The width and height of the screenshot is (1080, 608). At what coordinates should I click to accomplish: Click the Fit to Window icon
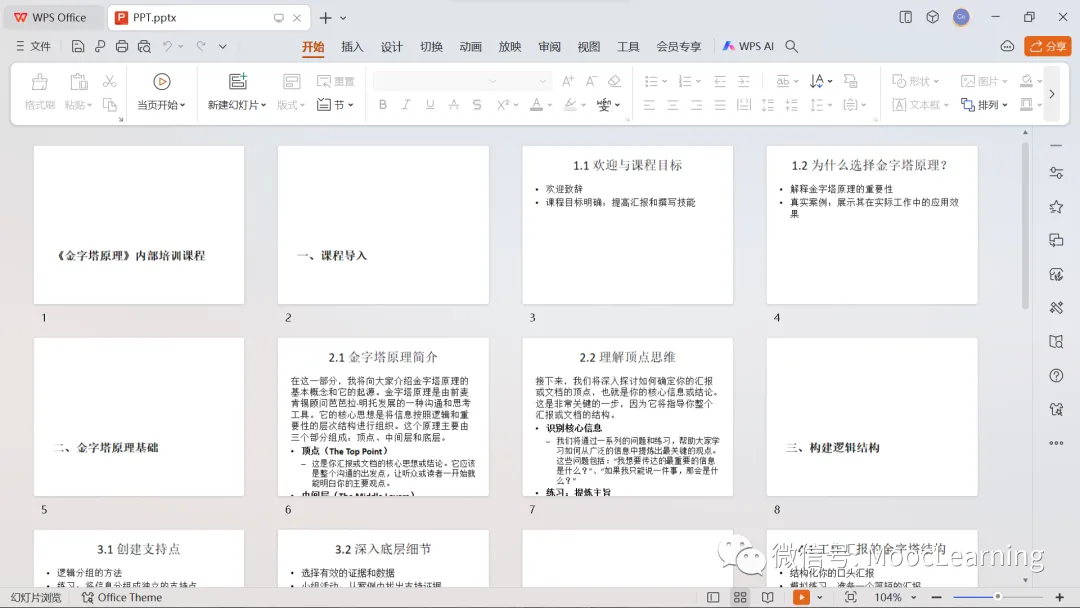click(x=851, y=597)
